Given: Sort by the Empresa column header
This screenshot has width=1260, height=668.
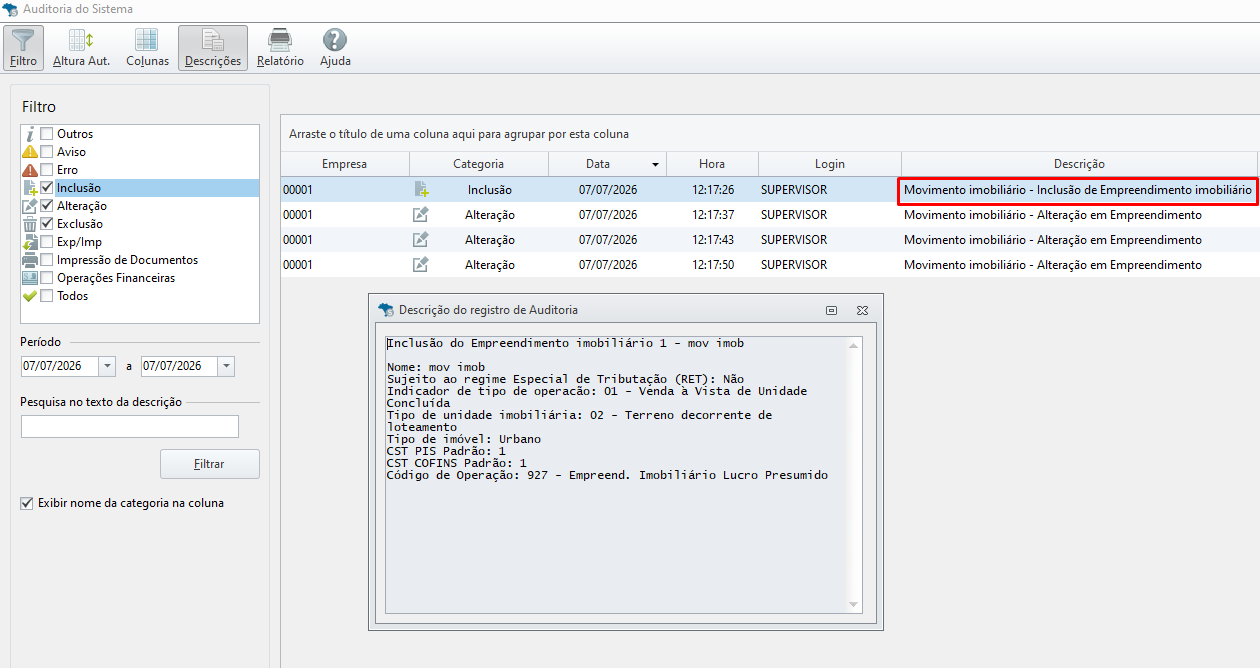Looking at the screenshot, I should 344,164.
